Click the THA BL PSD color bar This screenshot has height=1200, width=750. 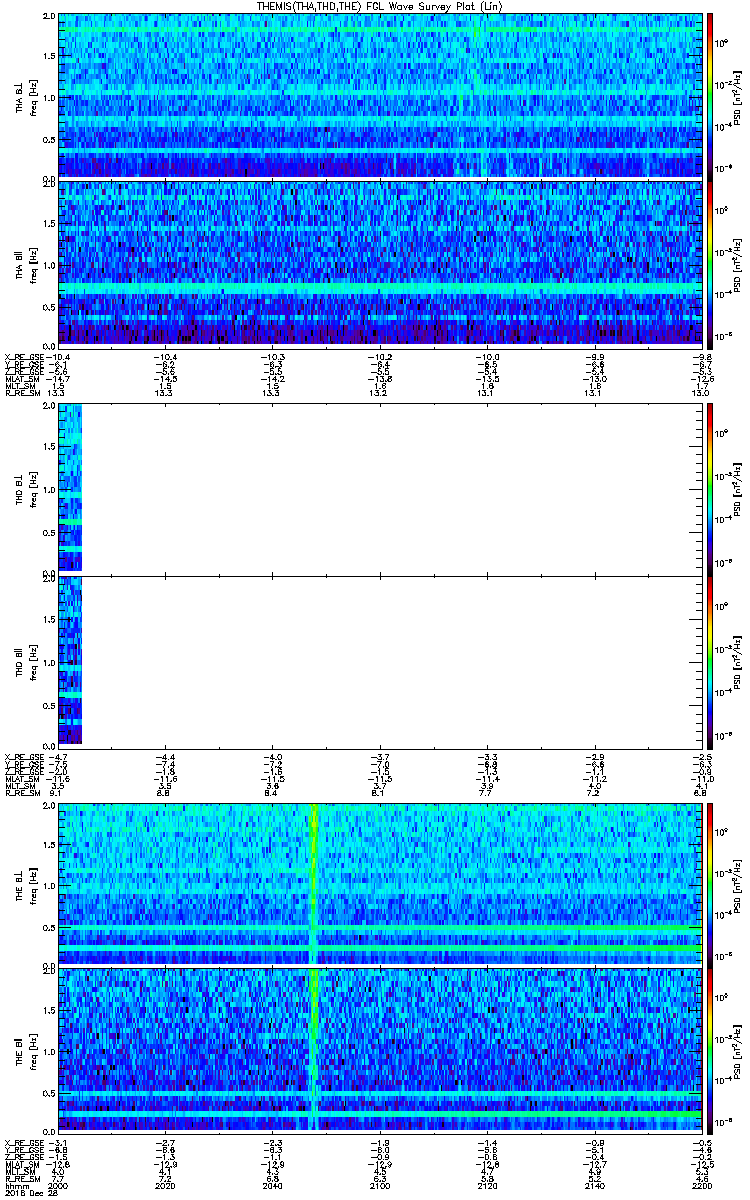point(710,96)
